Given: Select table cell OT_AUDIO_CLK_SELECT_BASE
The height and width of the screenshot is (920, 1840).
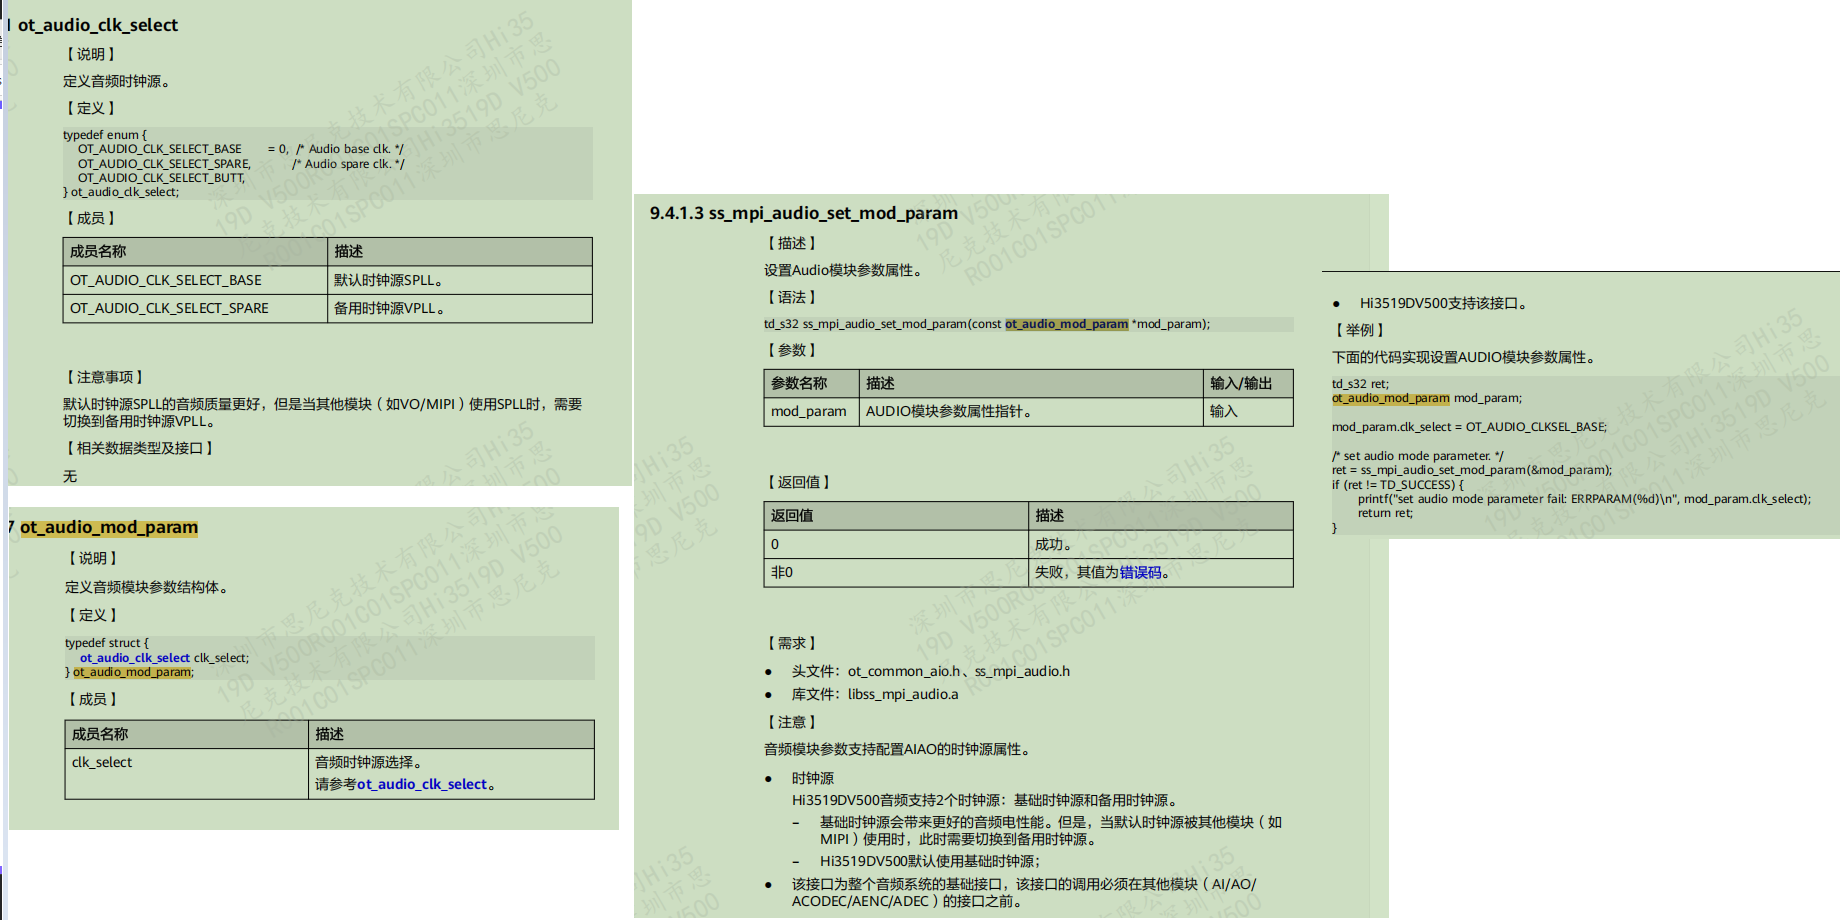Looking at the screenshot, I should point(195,280).
